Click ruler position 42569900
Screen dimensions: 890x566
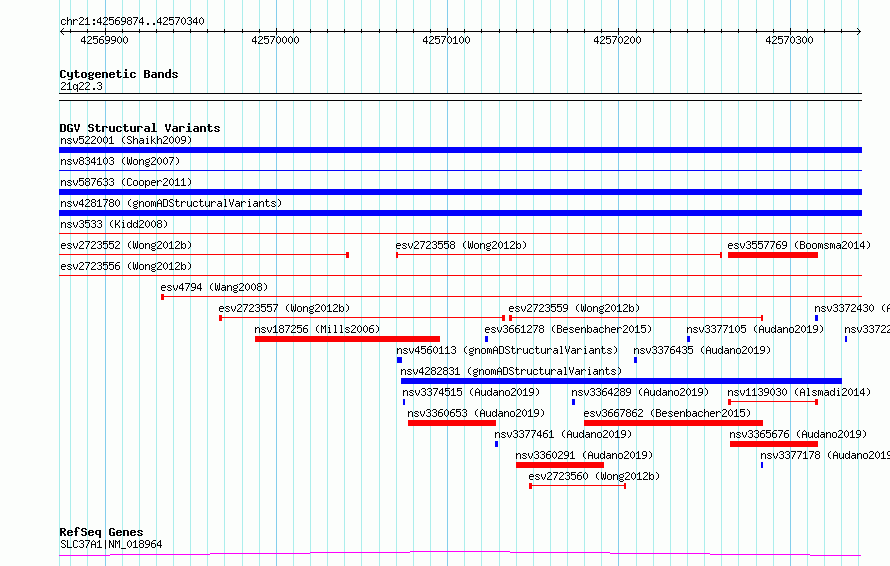104,40
